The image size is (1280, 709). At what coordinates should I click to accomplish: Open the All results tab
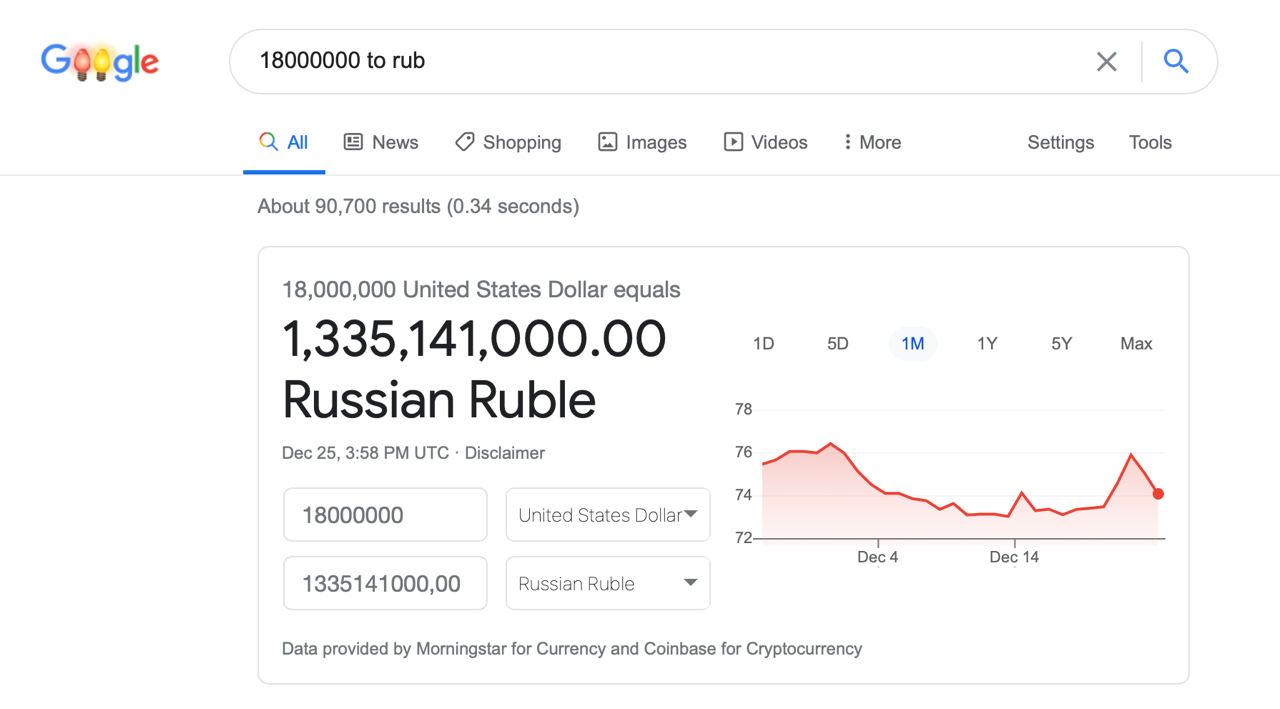pyautogui.click(x=284, y=142)
